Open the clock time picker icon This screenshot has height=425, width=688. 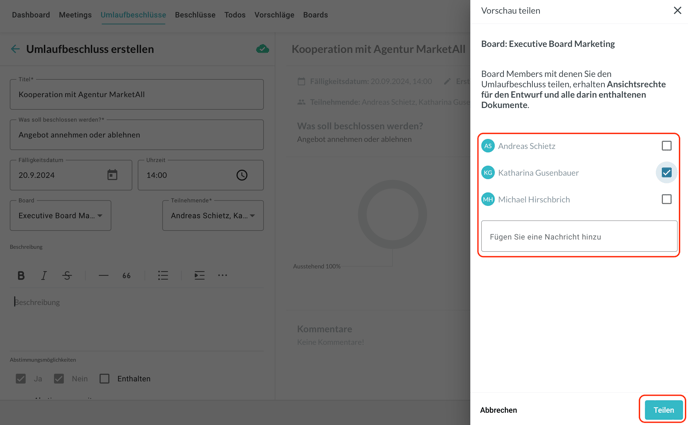coord(242,175)
